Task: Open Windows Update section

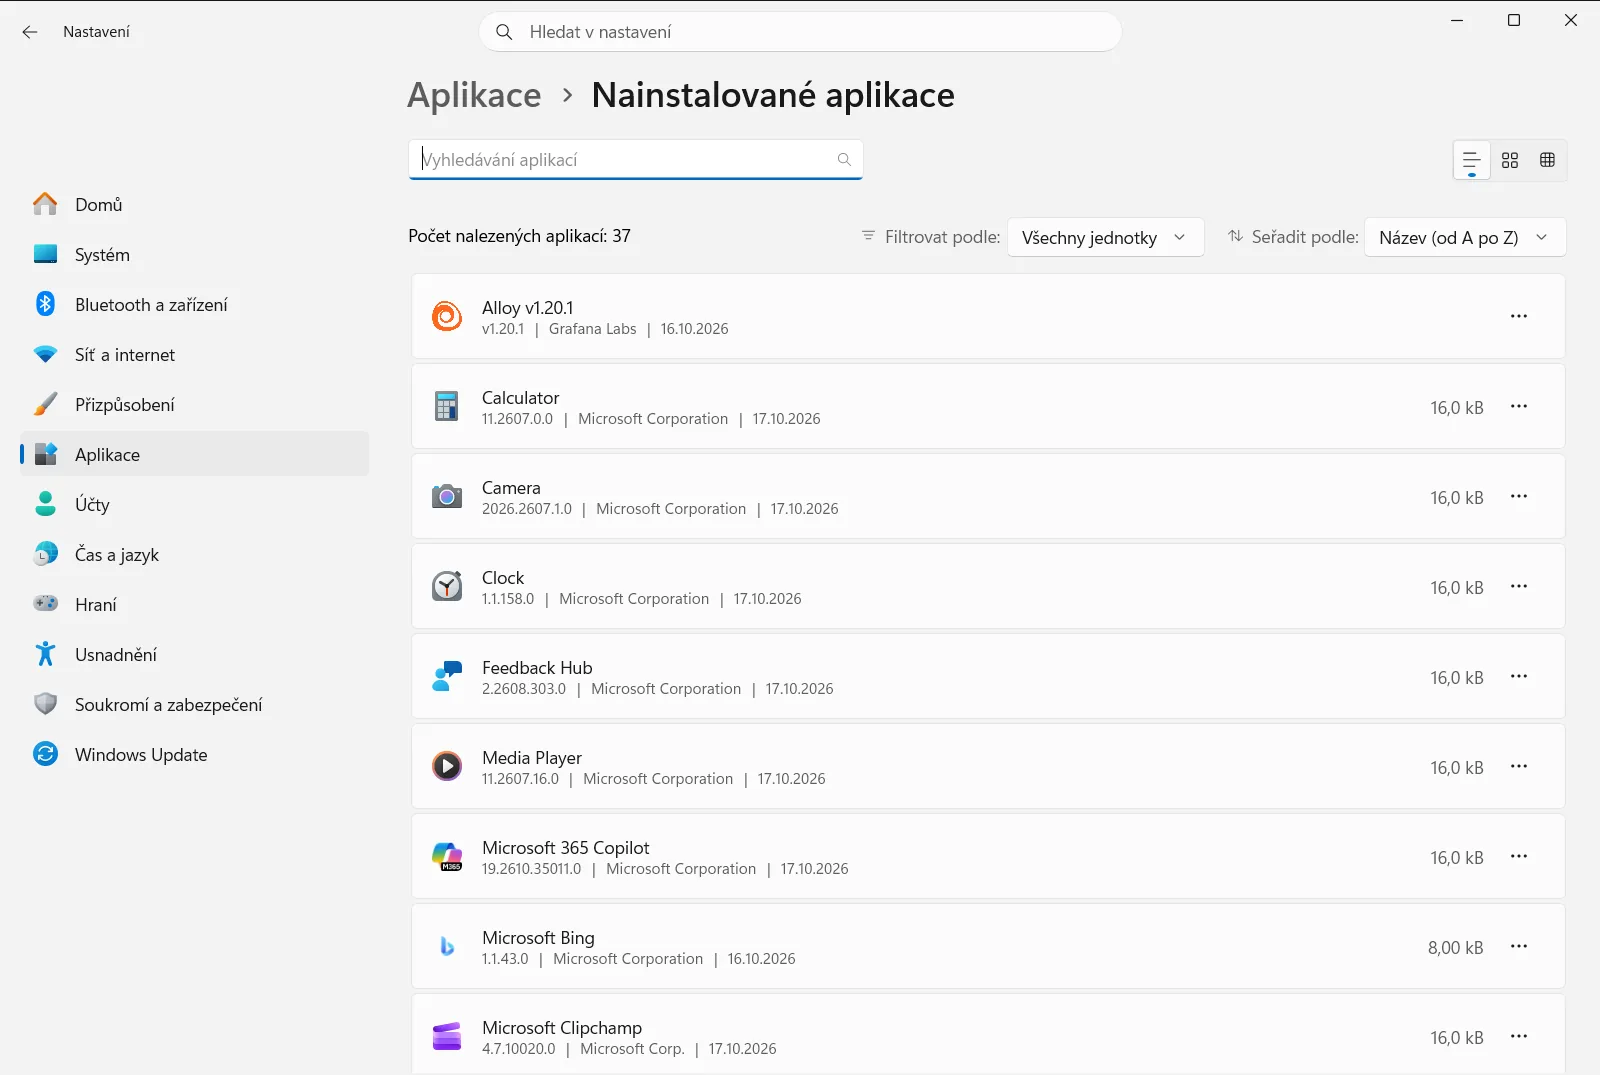Action: coord(194,755)
